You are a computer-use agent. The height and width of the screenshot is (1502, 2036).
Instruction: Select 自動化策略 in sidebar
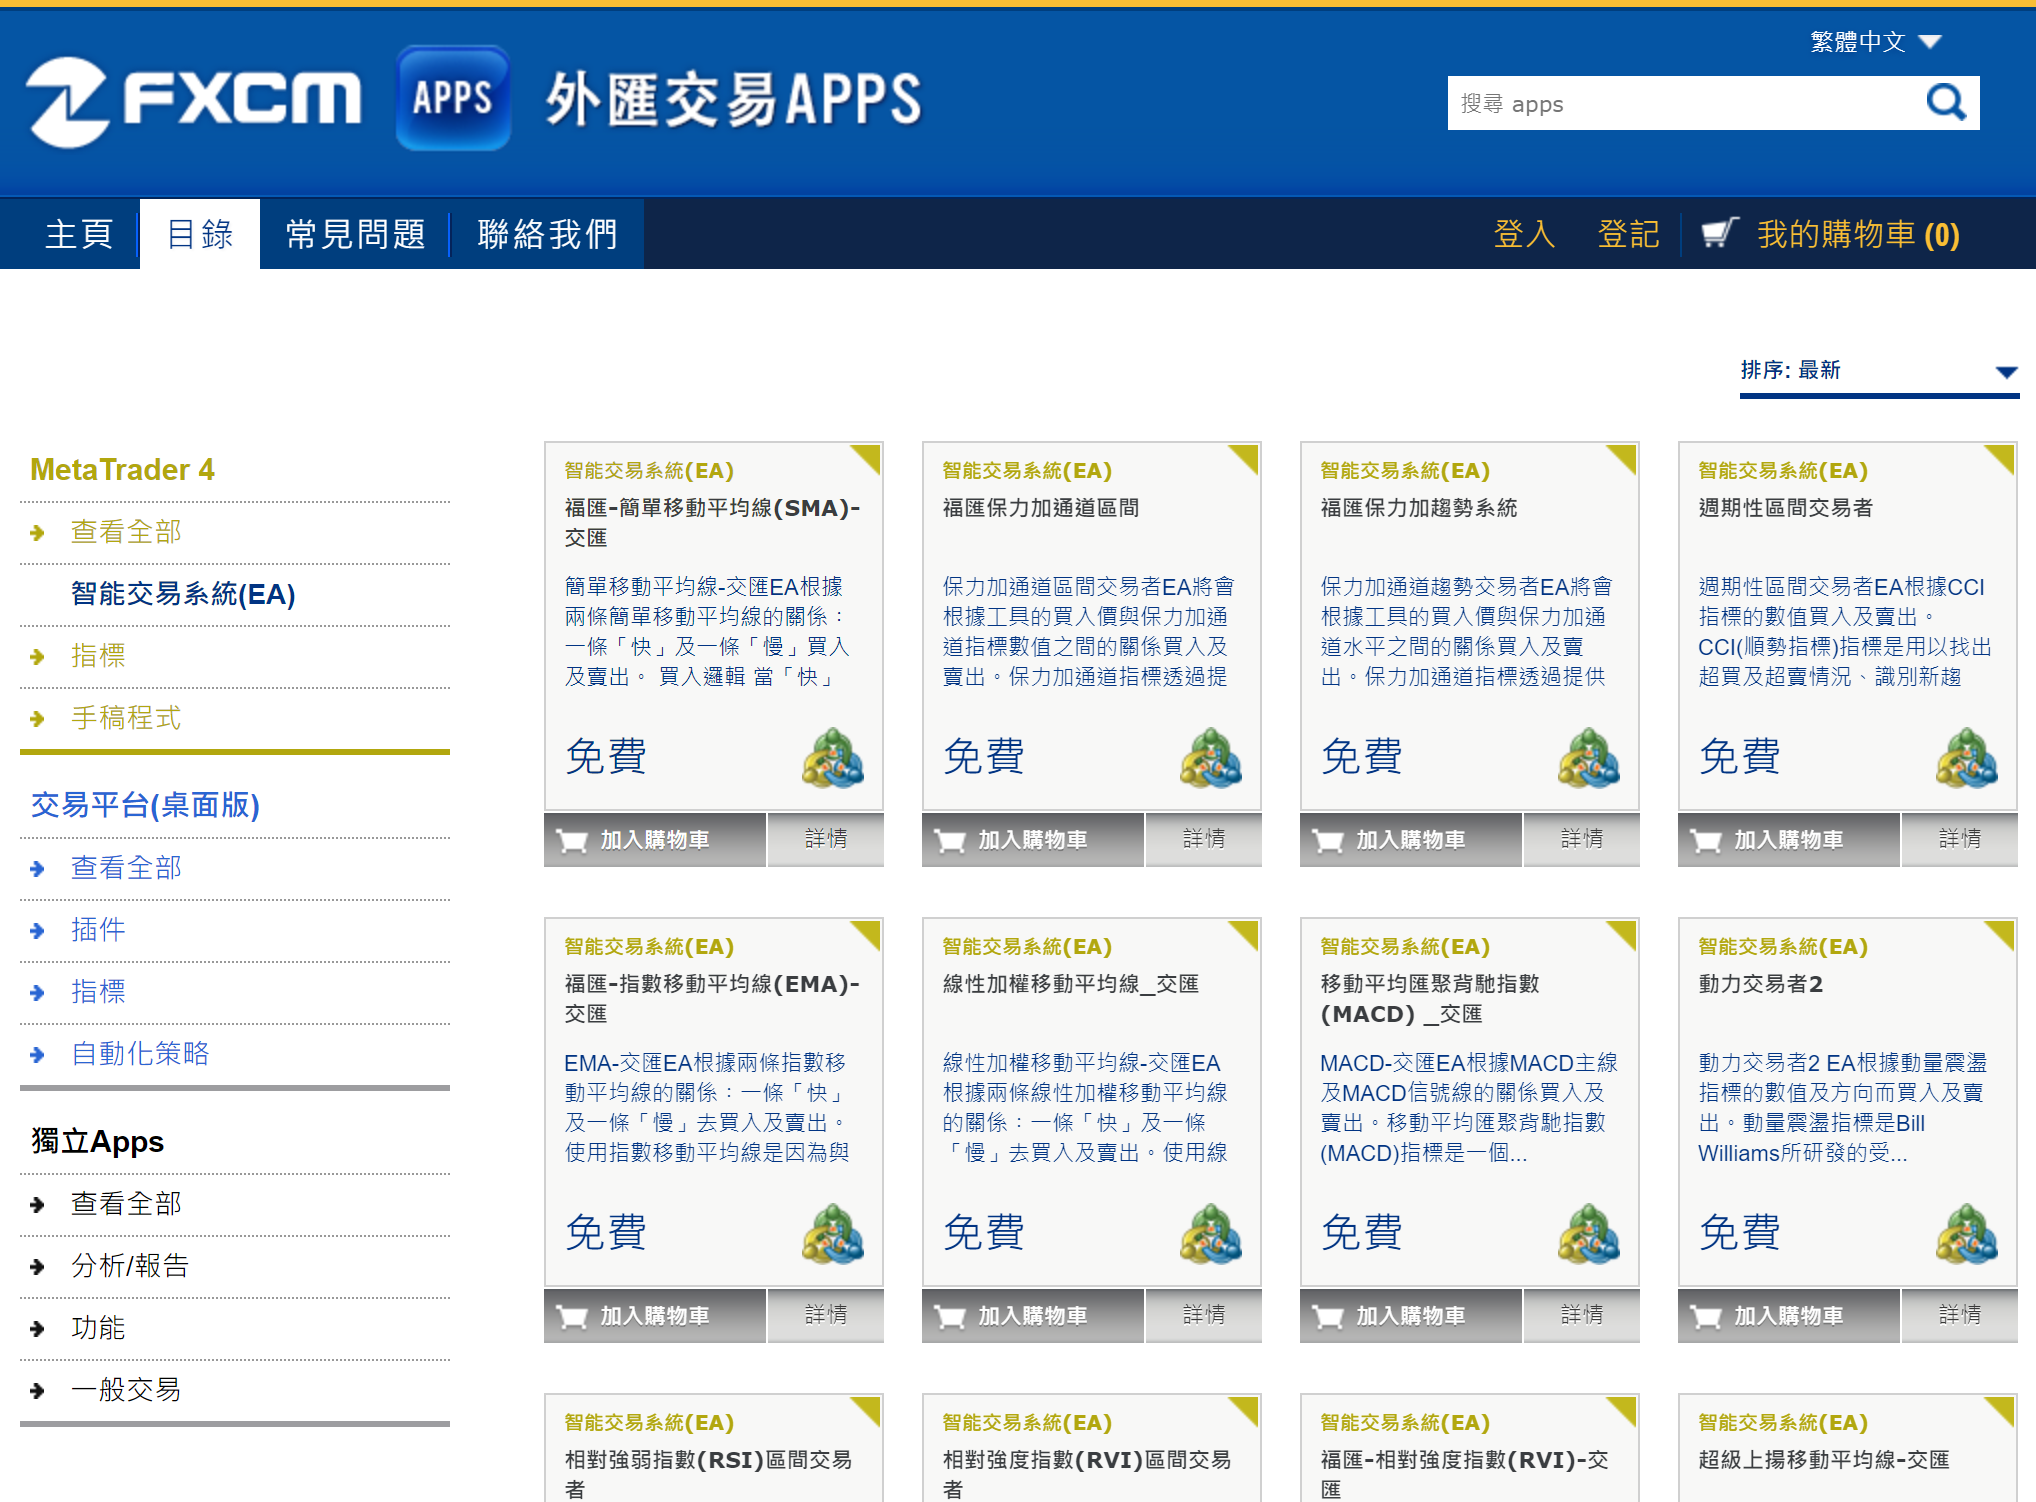tap(140, 1054)
